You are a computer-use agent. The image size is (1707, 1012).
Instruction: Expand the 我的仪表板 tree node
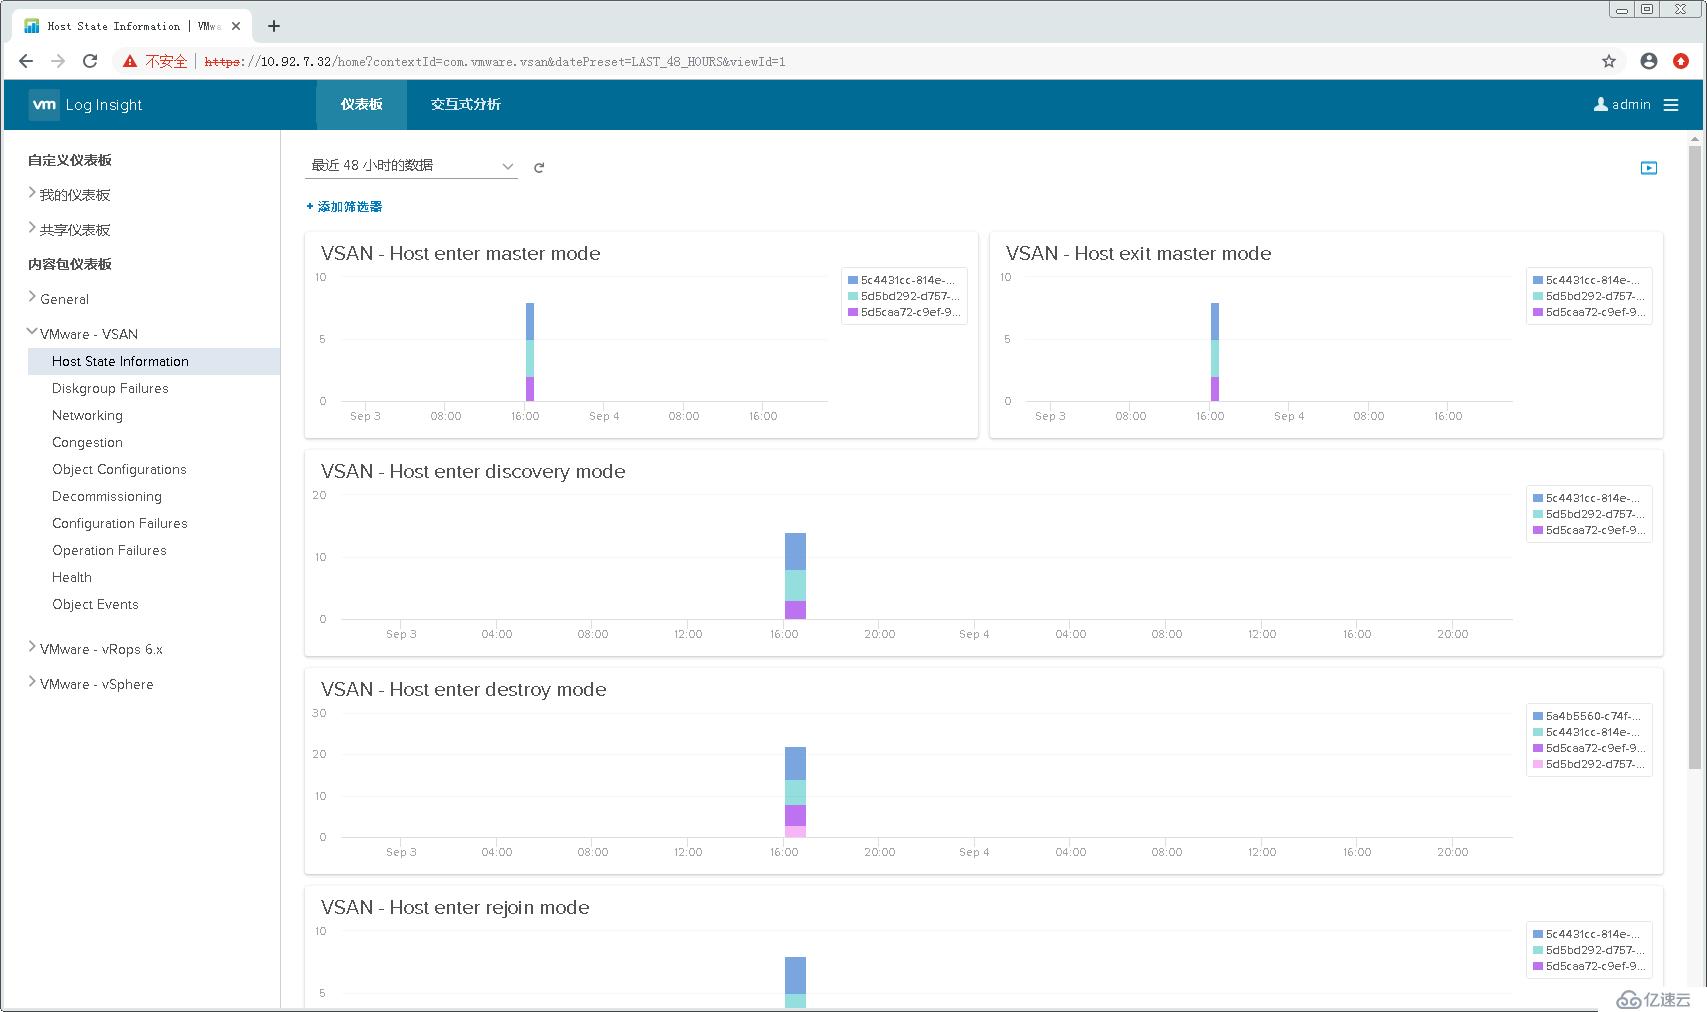[32, 193]
